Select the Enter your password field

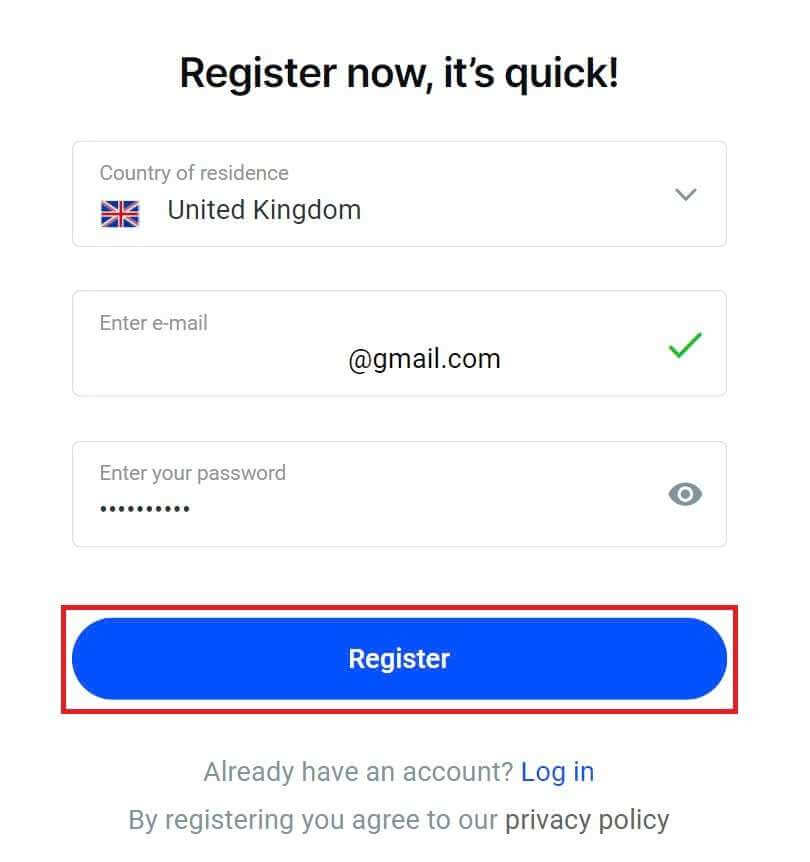pos(350,493)
